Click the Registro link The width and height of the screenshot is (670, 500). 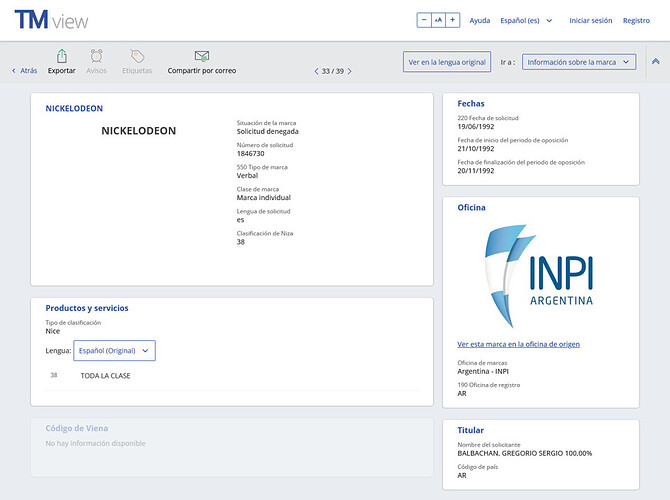coord(636,20)
